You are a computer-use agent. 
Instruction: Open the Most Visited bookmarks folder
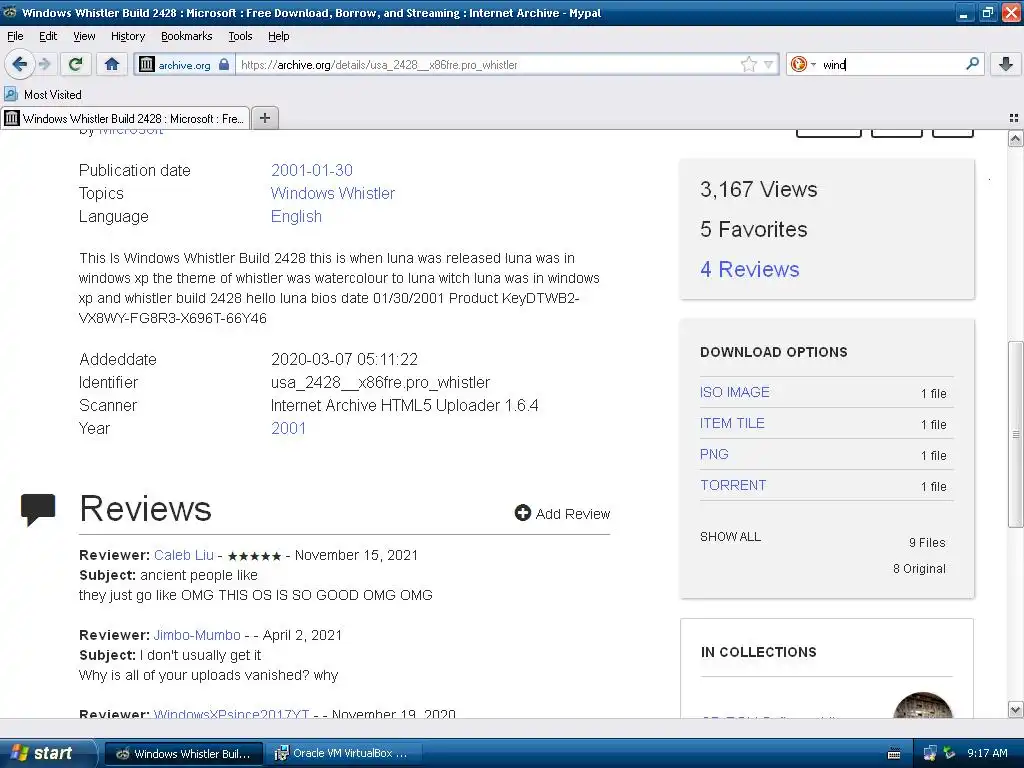coord(43,95)
